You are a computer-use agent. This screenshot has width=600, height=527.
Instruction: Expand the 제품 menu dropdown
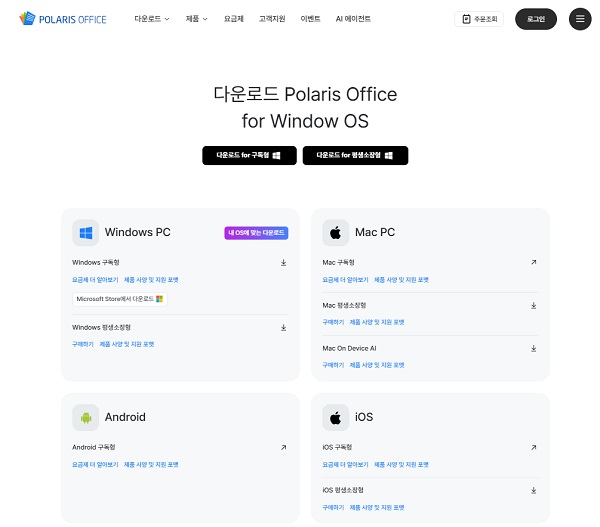pos(196,19)
